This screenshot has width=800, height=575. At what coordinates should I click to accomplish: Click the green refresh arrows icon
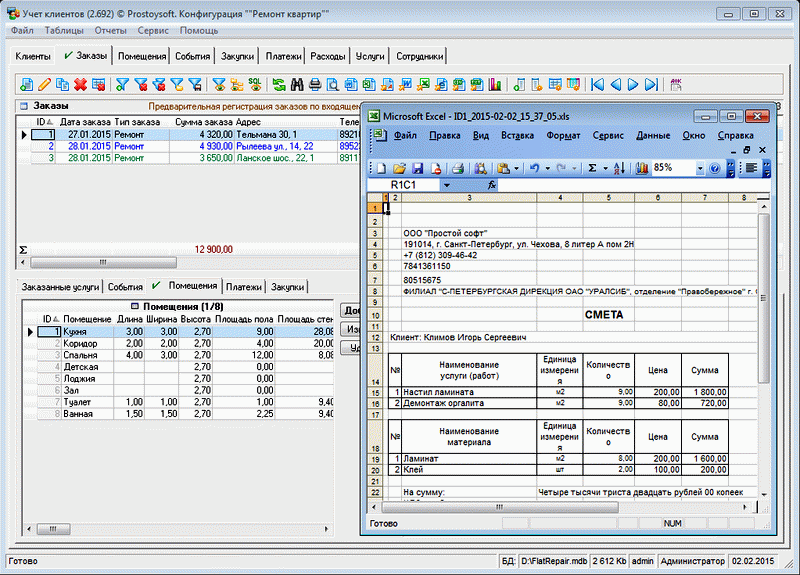[x=279, y=84]
